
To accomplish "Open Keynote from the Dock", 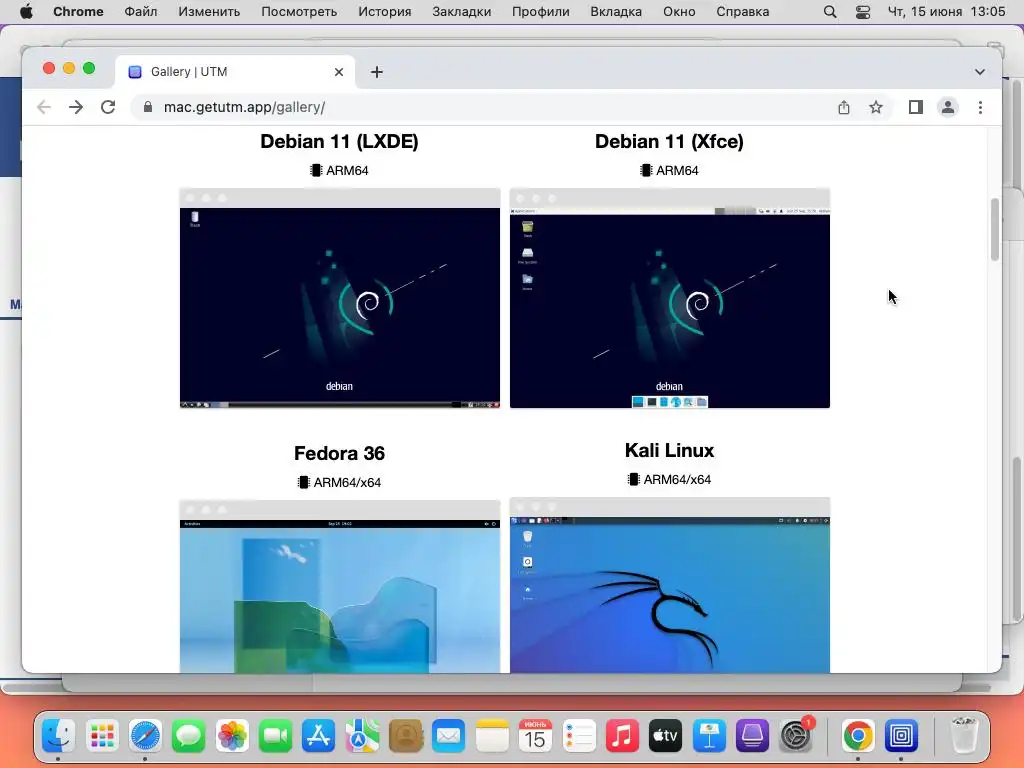I will (x=709, y=737).
